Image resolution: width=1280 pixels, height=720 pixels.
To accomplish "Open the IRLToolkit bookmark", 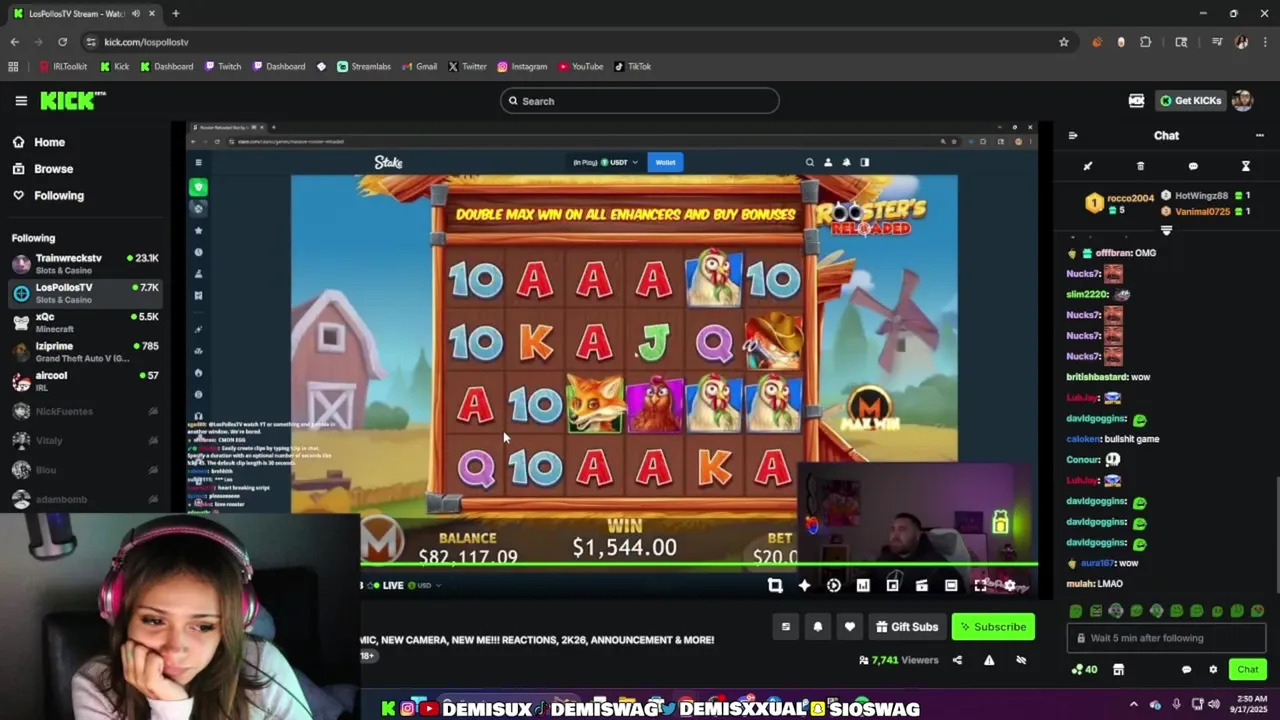I will pos(64,67).
